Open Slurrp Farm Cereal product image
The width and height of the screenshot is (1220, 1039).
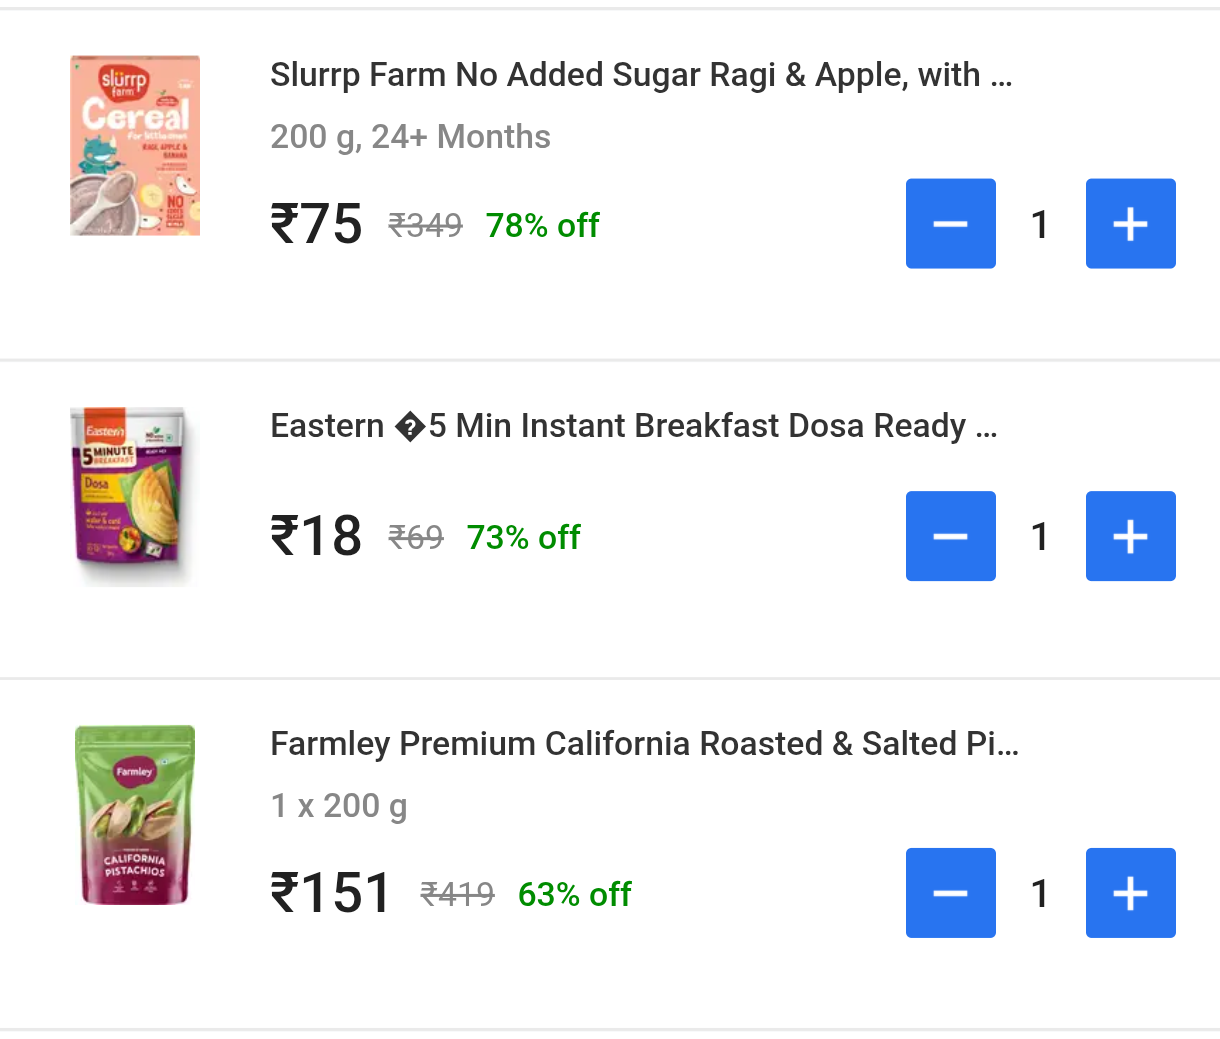135,146
